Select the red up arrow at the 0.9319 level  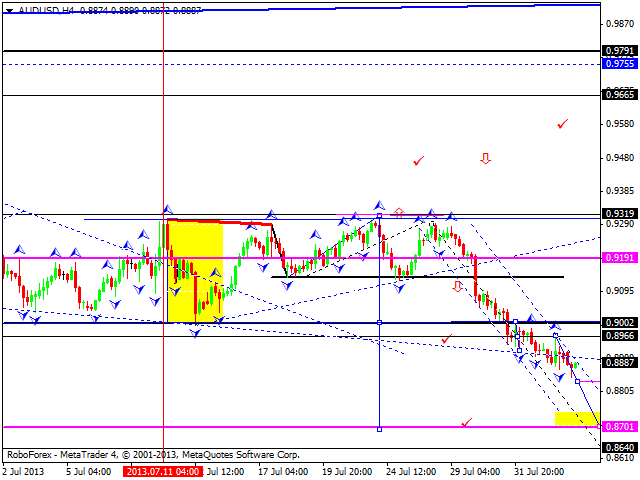point(398,212)
